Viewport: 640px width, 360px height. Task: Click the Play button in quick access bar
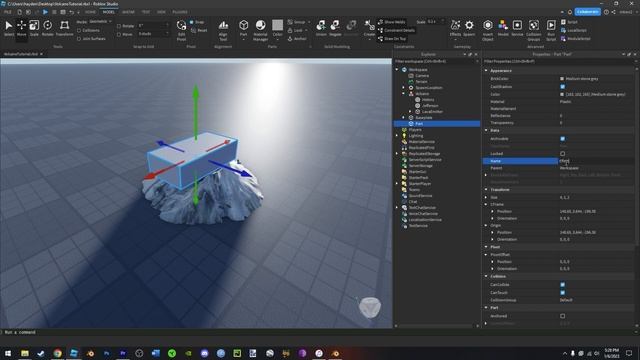(x=45, y=12)
